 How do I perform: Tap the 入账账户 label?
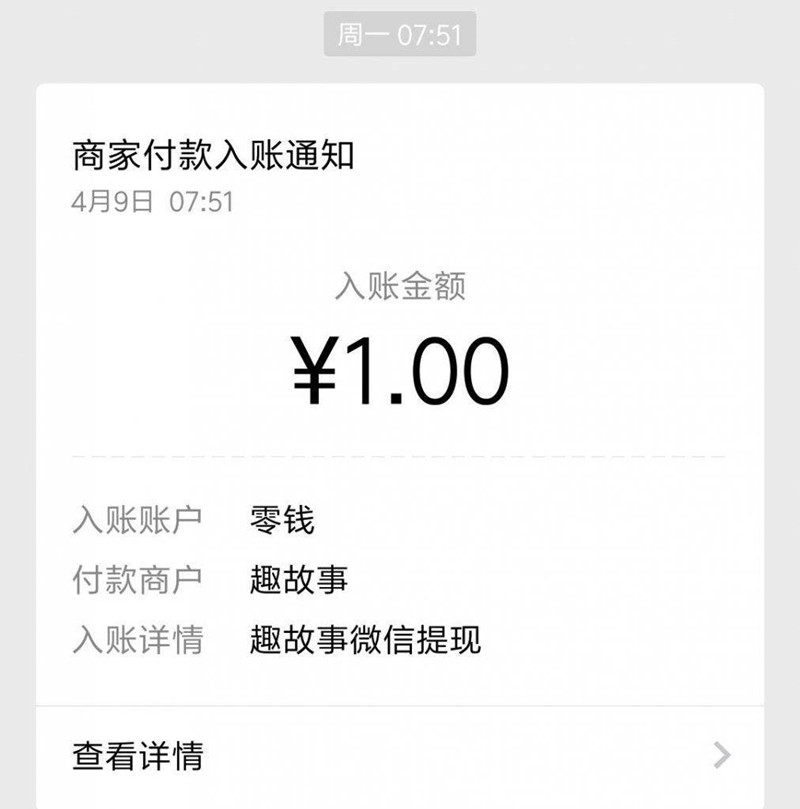[137, 520]
